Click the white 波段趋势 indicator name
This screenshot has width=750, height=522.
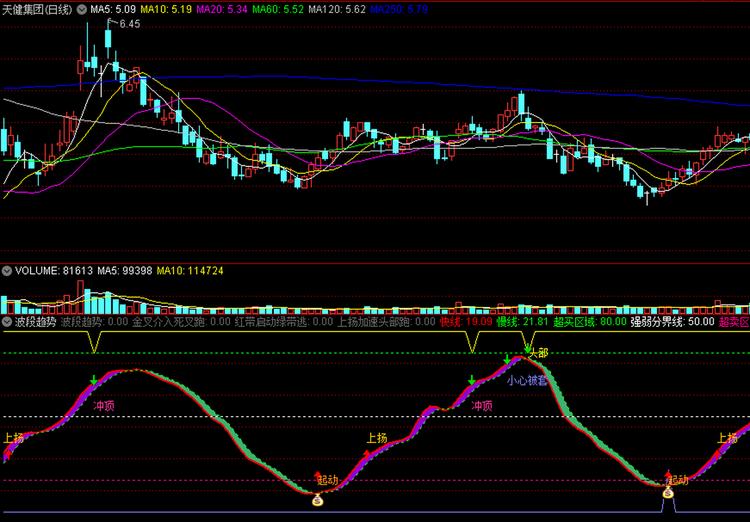[x=35, y=322]
